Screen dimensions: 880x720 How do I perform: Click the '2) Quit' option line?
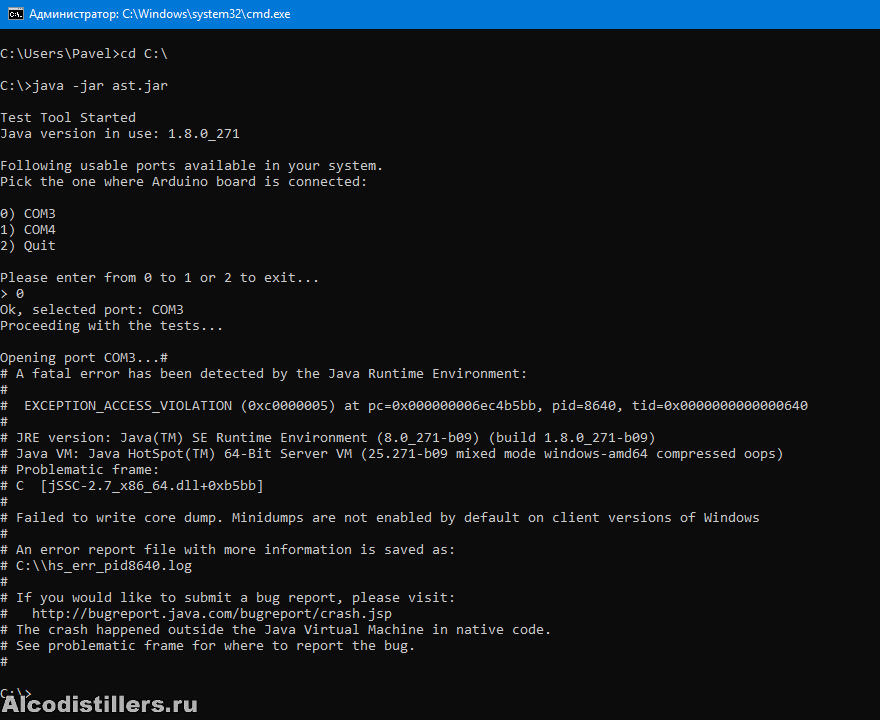point(28,246)
